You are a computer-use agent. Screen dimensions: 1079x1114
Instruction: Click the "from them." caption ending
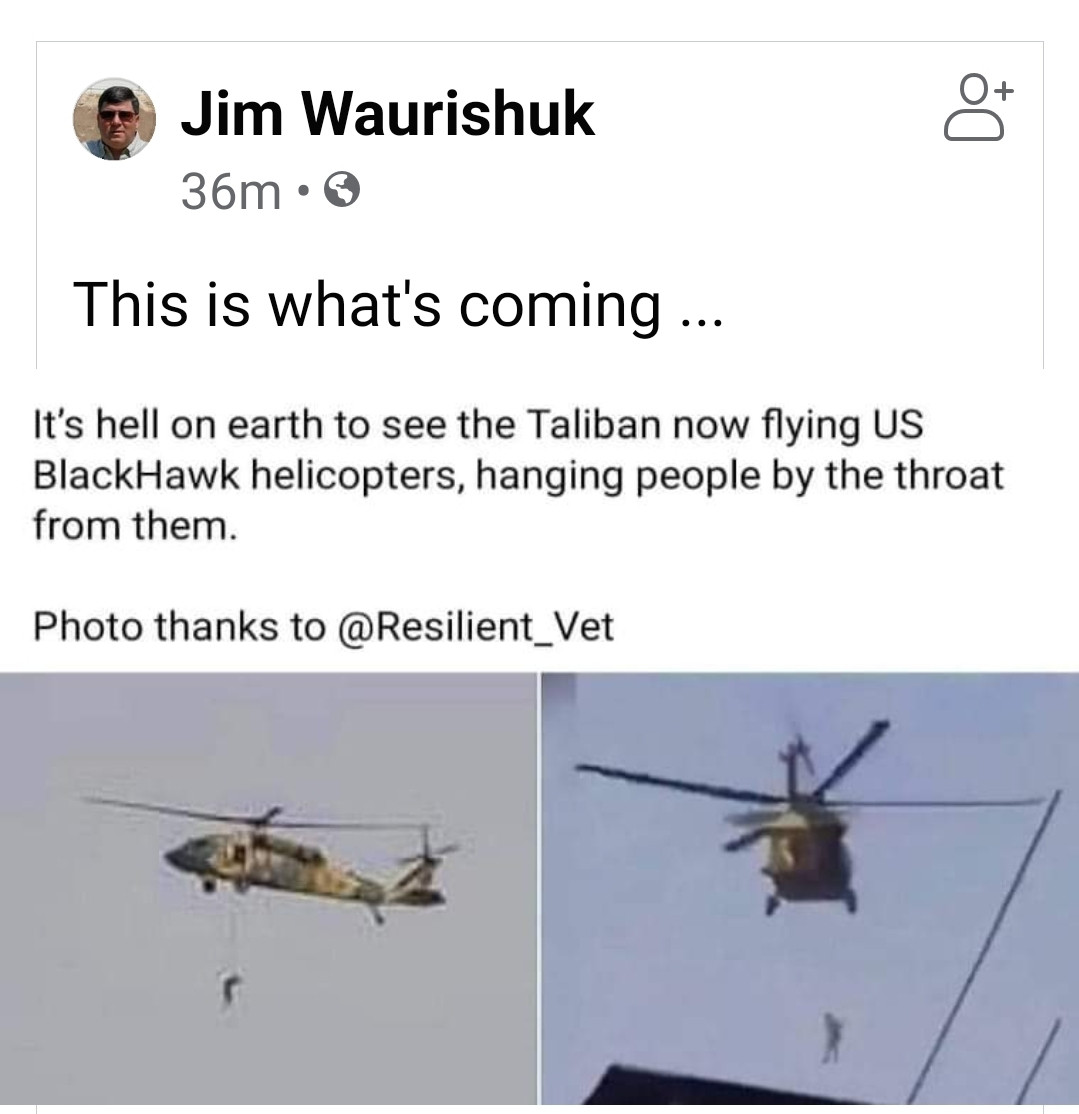[x=134, y=526]
